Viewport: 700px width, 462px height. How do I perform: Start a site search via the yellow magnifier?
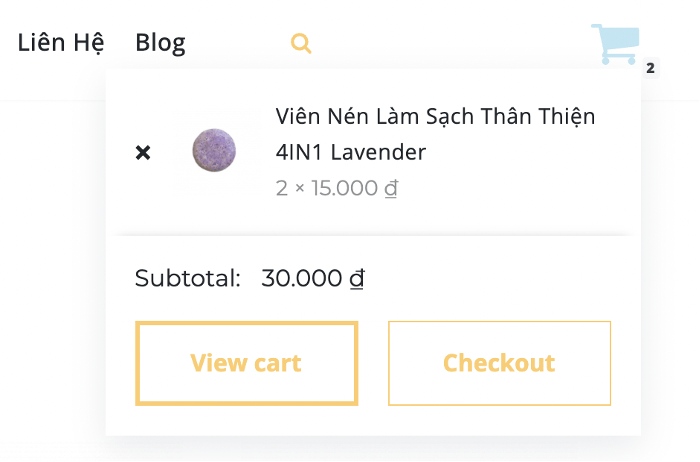tap(301, 43)
